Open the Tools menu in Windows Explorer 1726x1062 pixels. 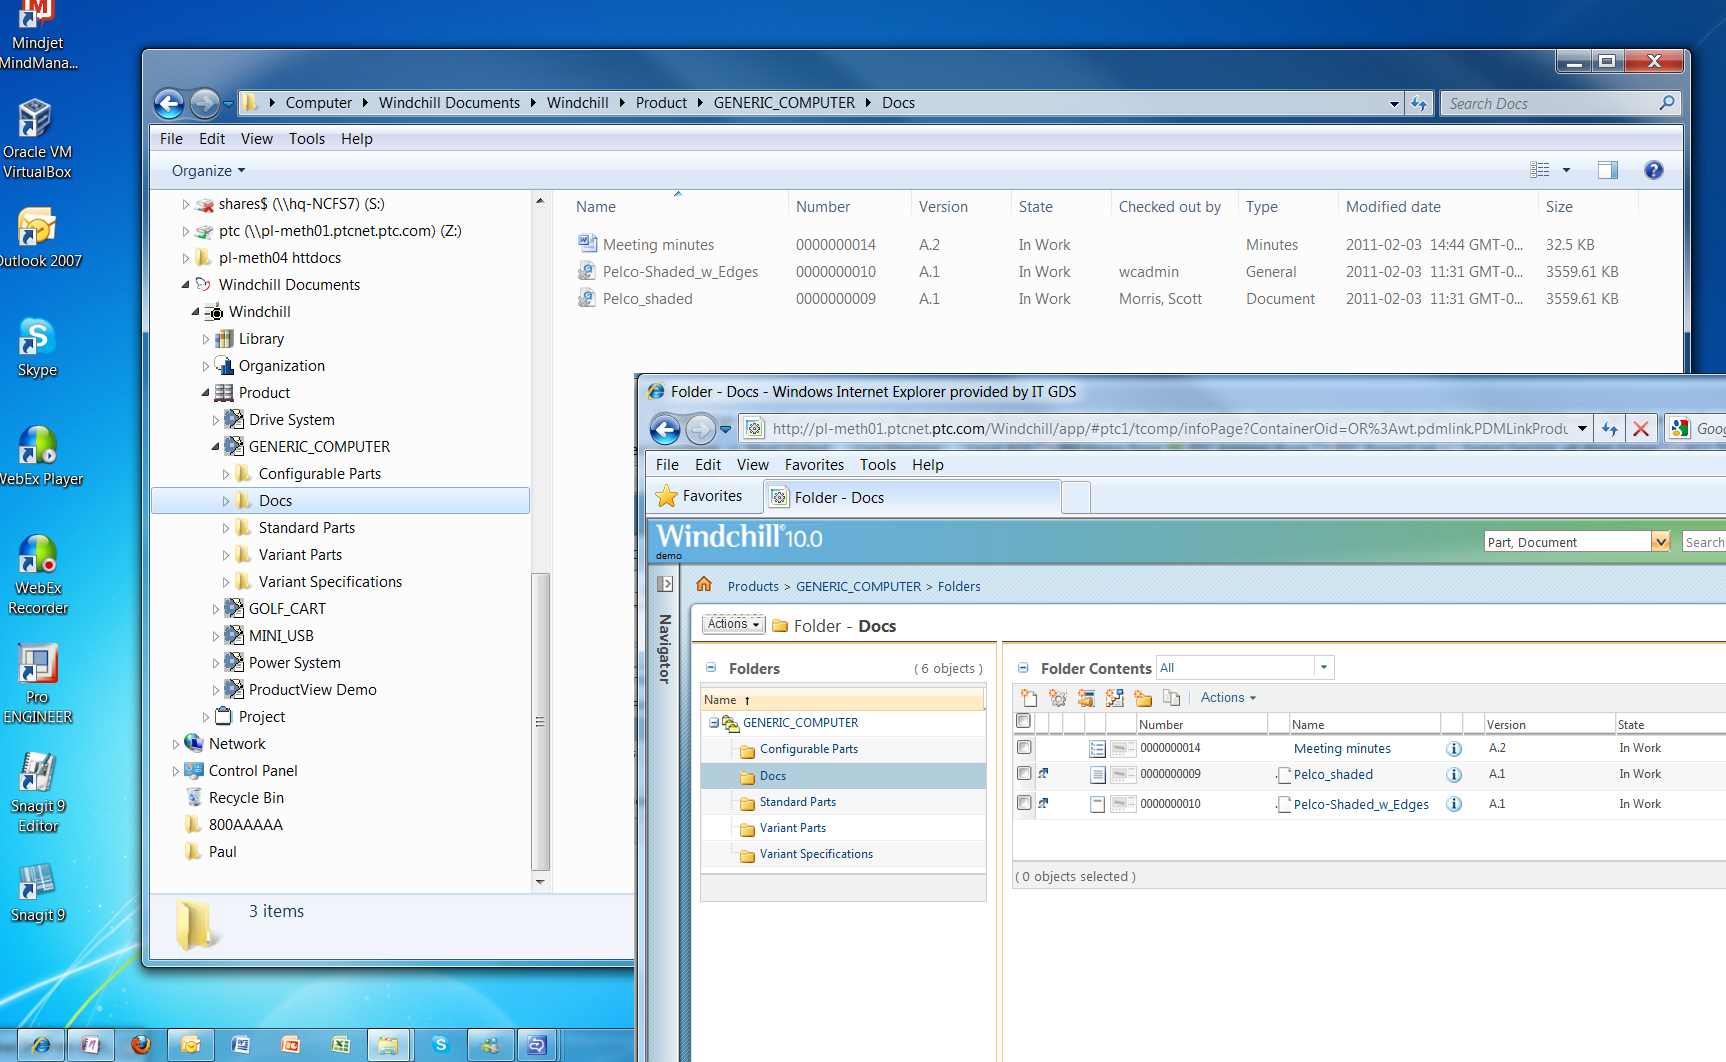click(x=307, y=139)
